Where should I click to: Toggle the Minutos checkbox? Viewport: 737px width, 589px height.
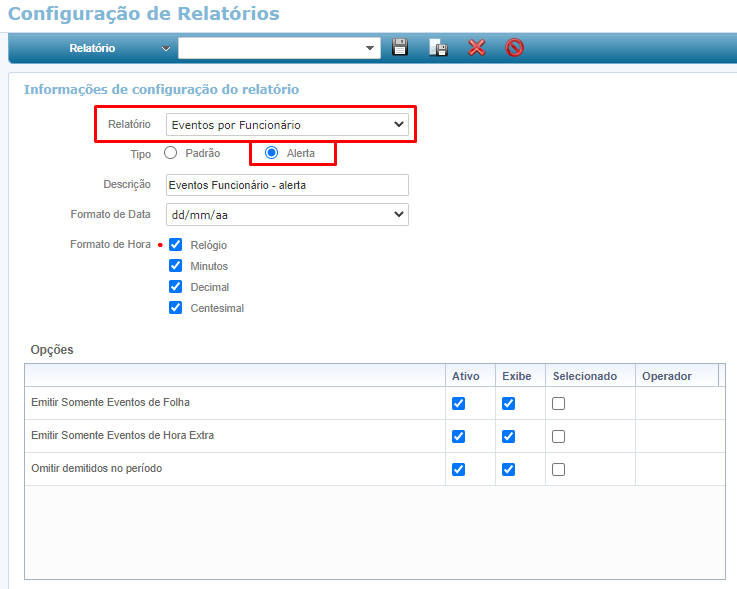pyautogui.click(x=176, y=266)
